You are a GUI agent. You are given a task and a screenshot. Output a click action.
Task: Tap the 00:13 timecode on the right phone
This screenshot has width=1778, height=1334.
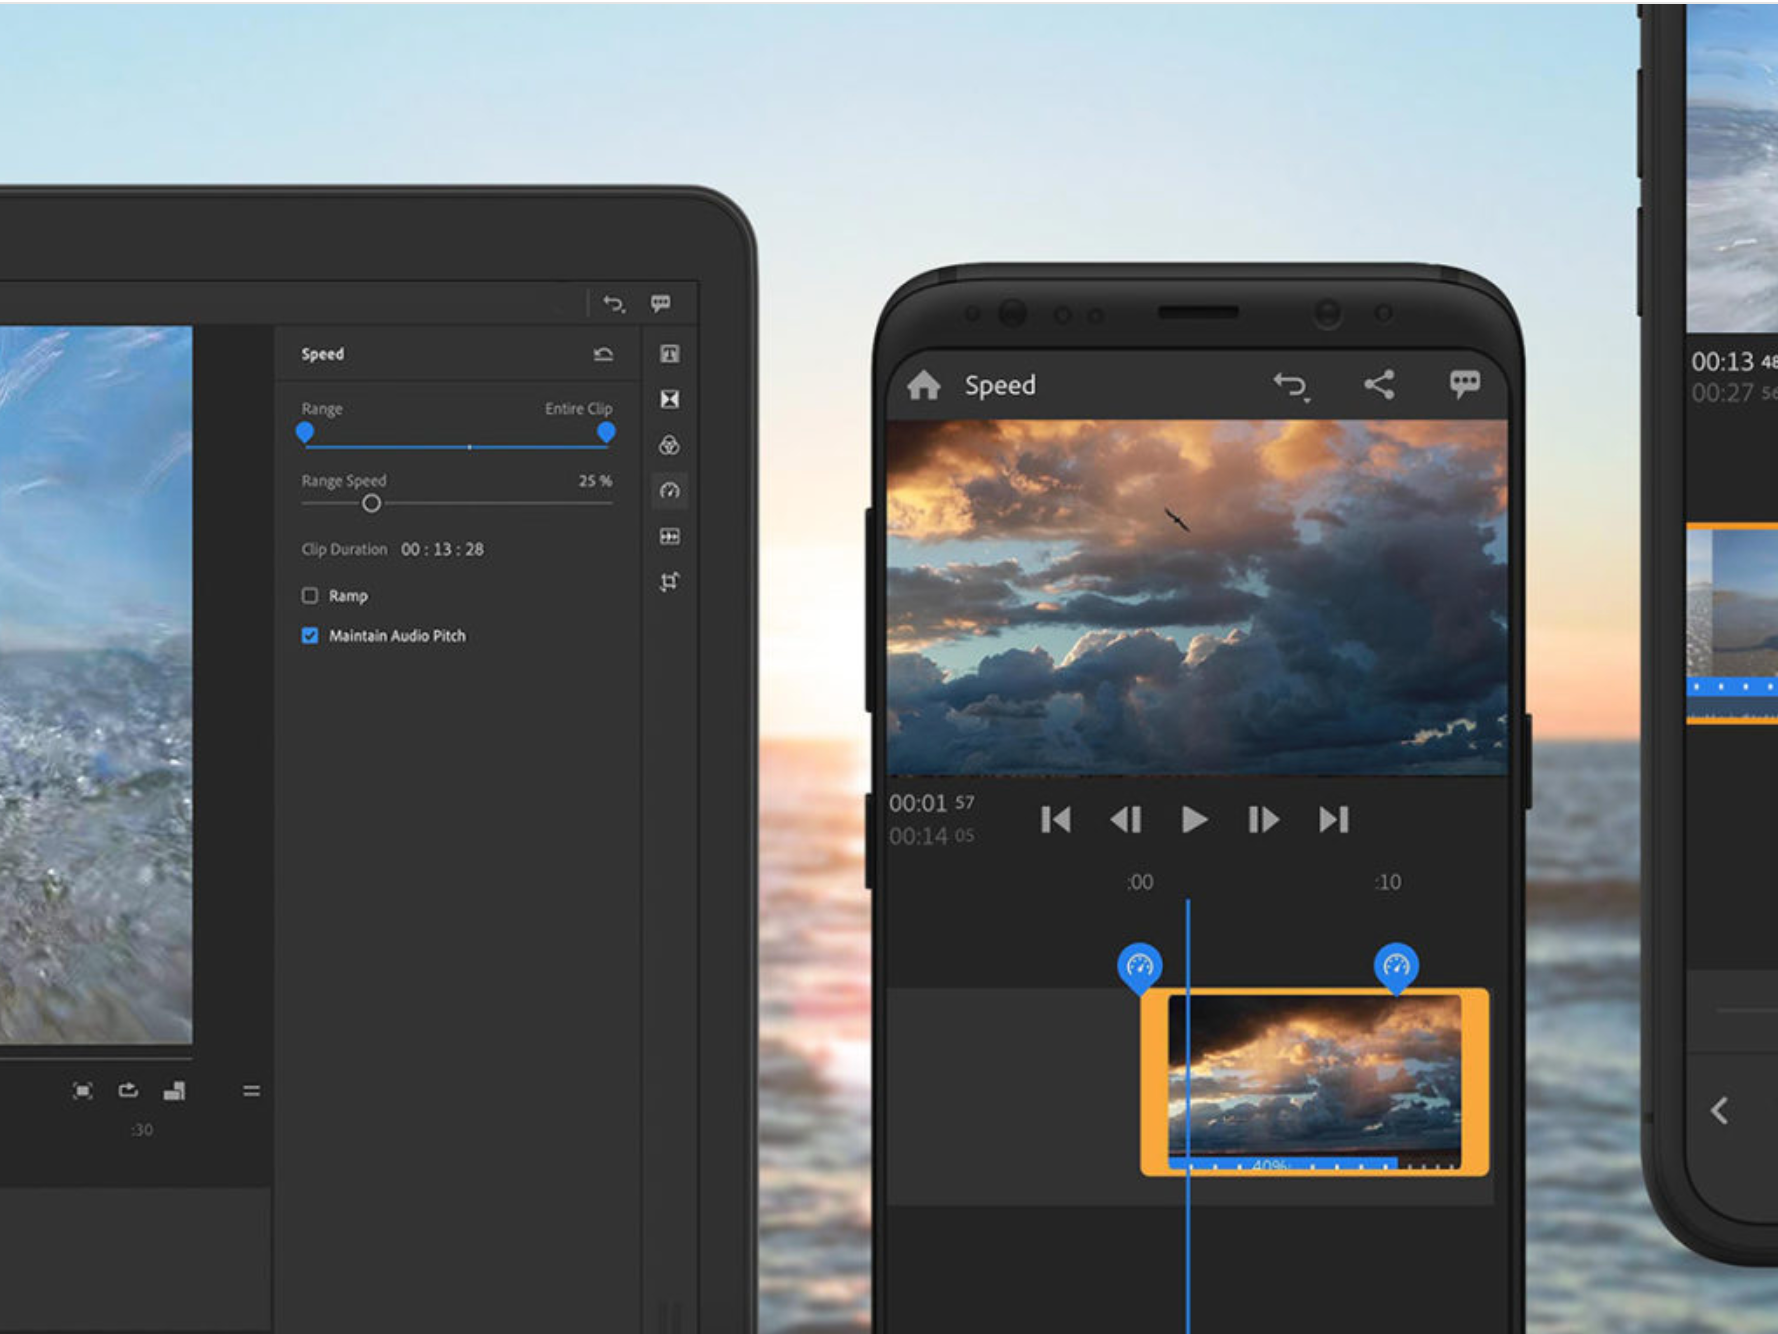[x=1733, y=361]
